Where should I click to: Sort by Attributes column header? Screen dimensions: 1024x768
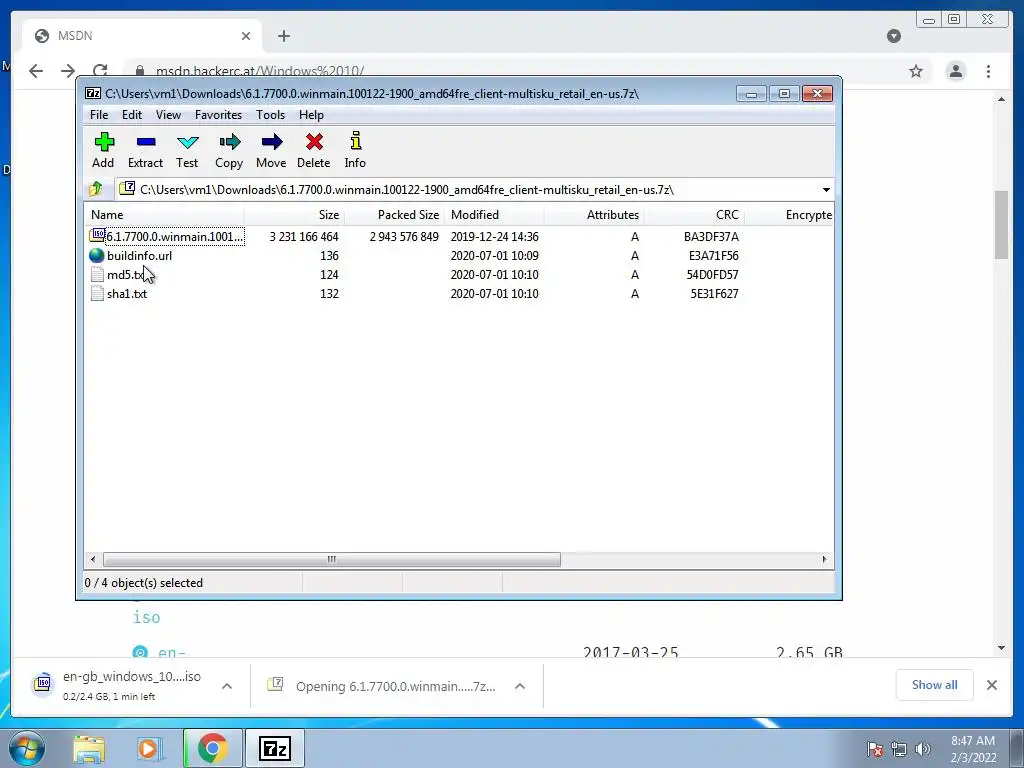click(x=594, y=215)
